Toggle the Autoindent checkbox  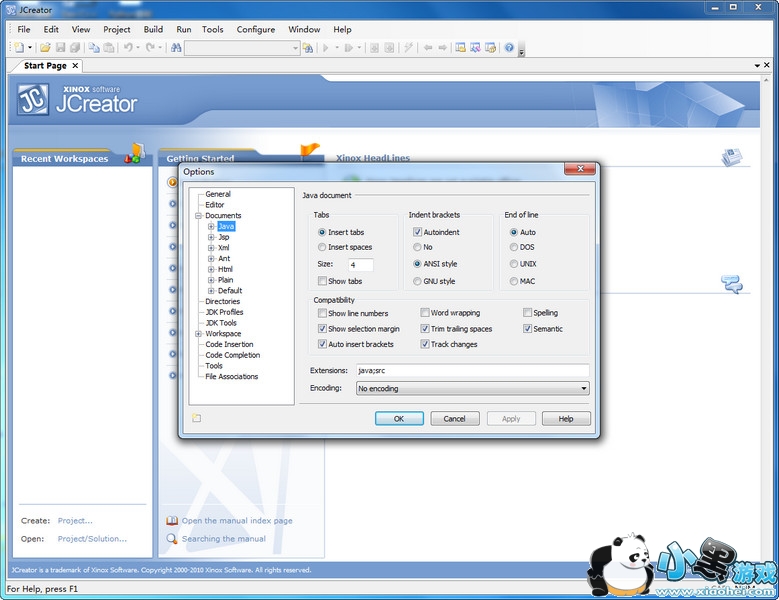417,232
